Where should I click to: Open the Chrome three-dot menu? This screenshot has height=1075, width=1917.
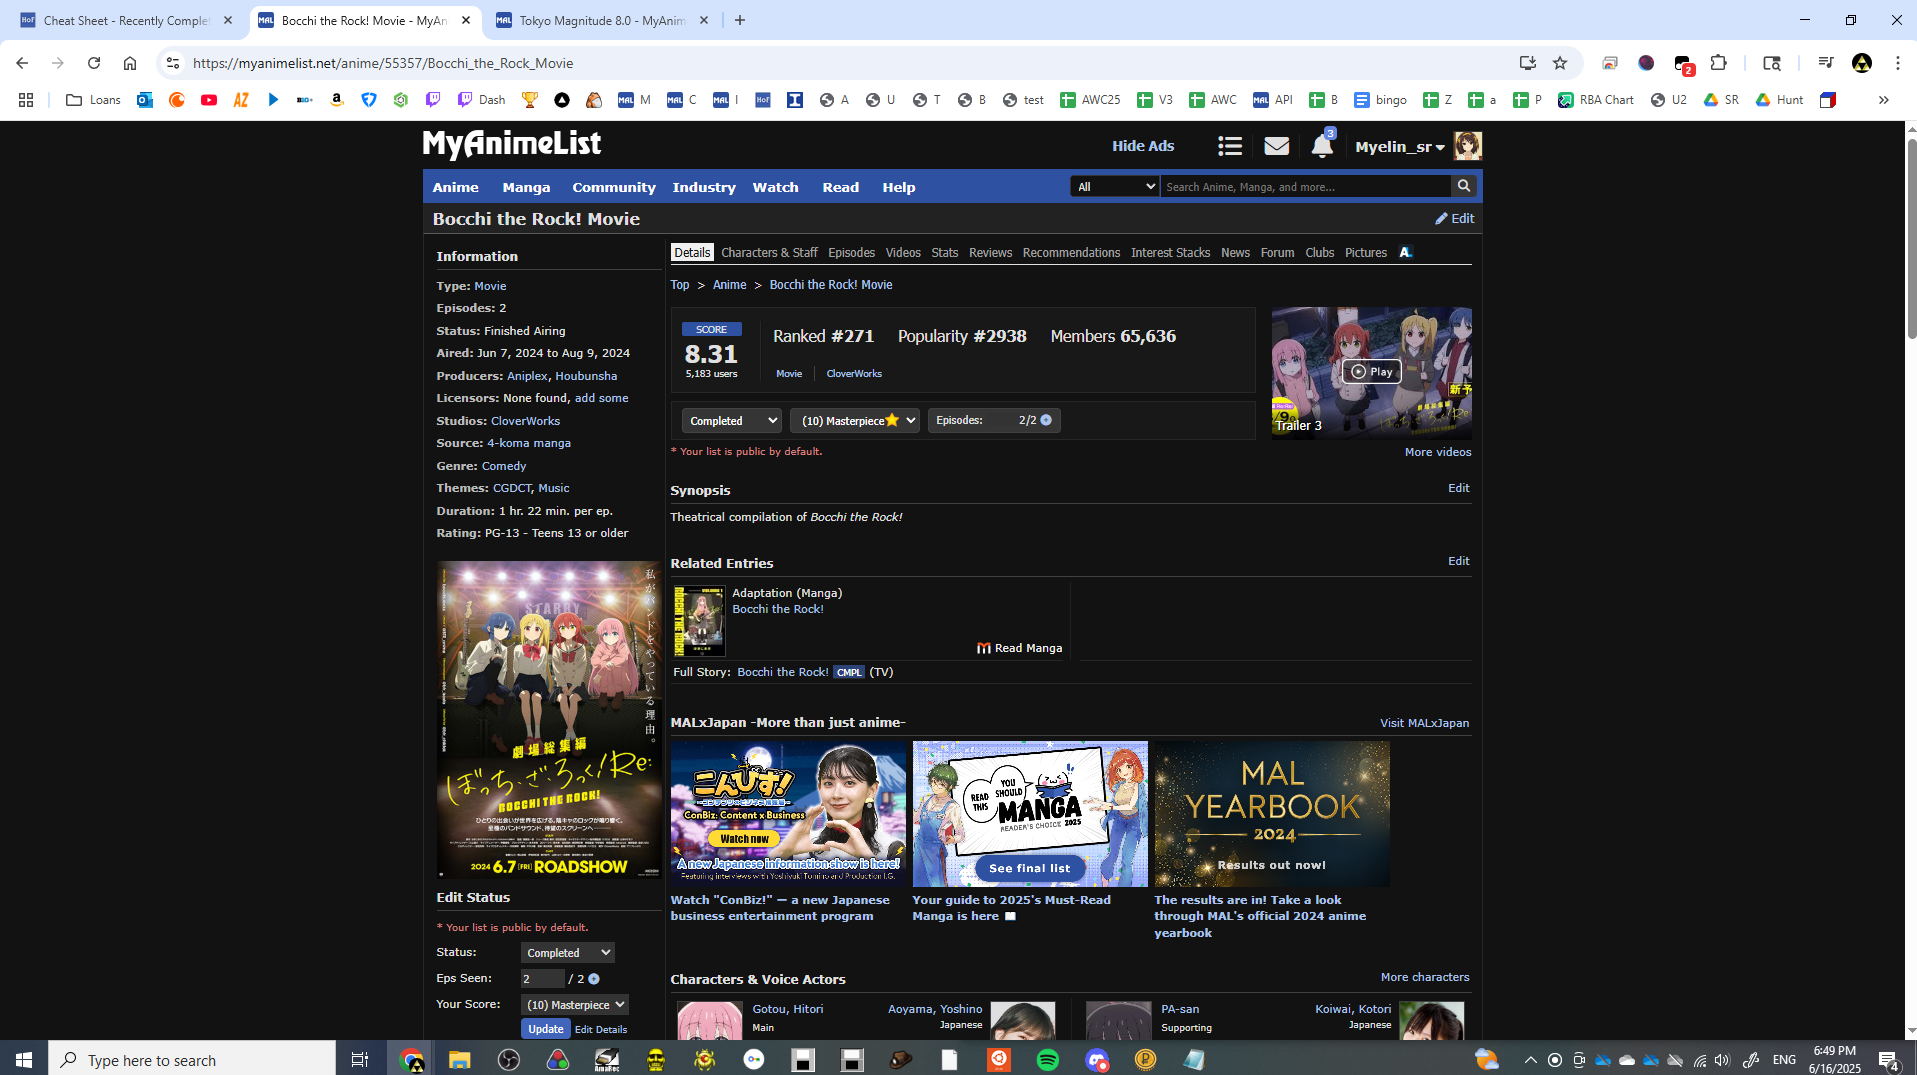[x=1897, y=63]
